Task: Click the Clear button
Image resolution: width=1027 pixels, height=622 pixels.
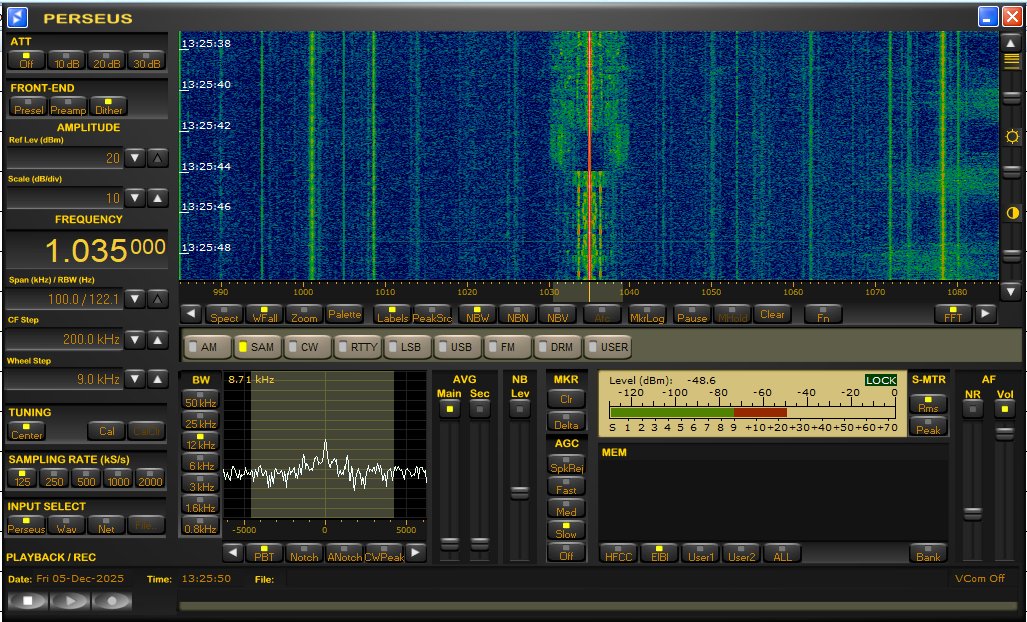Action: pyautogui.click(x=772, y=314)
